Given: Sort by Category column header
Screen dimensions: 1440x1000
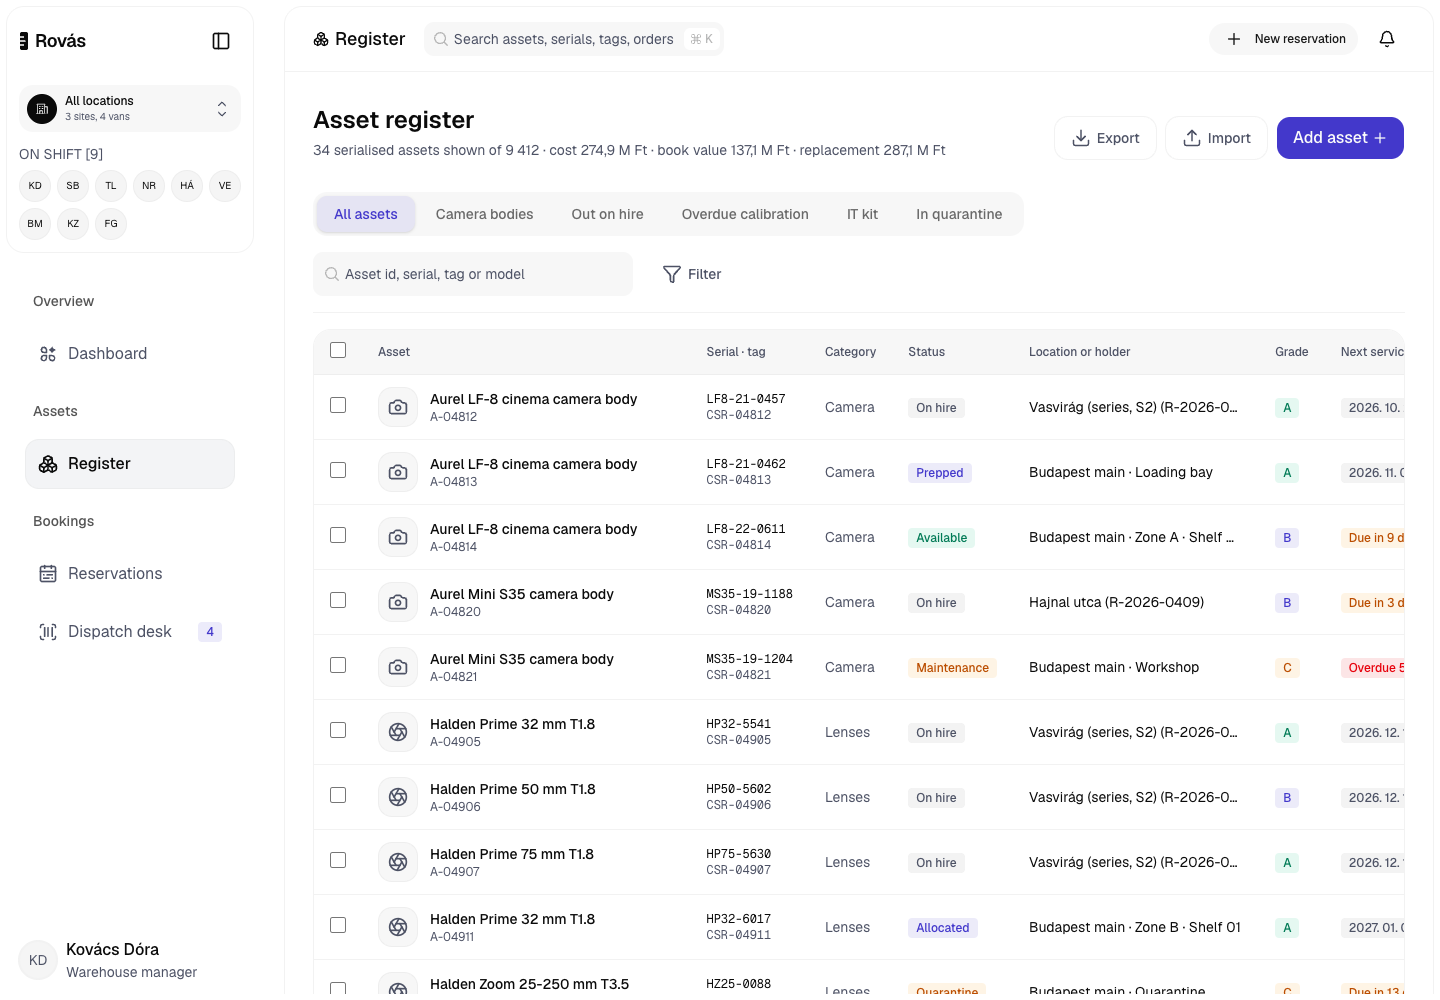Looking at the screenshot, I should [x=850, y=352].
